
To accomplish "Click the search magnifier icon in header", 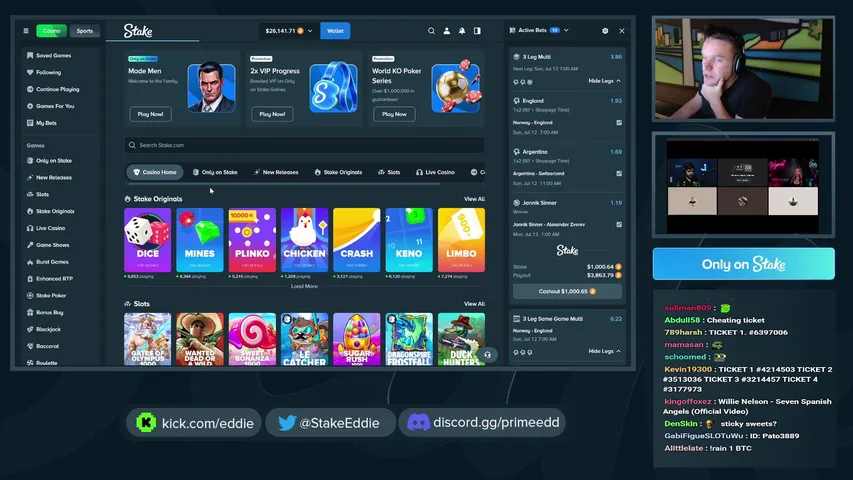I will [x=431, y=31].
